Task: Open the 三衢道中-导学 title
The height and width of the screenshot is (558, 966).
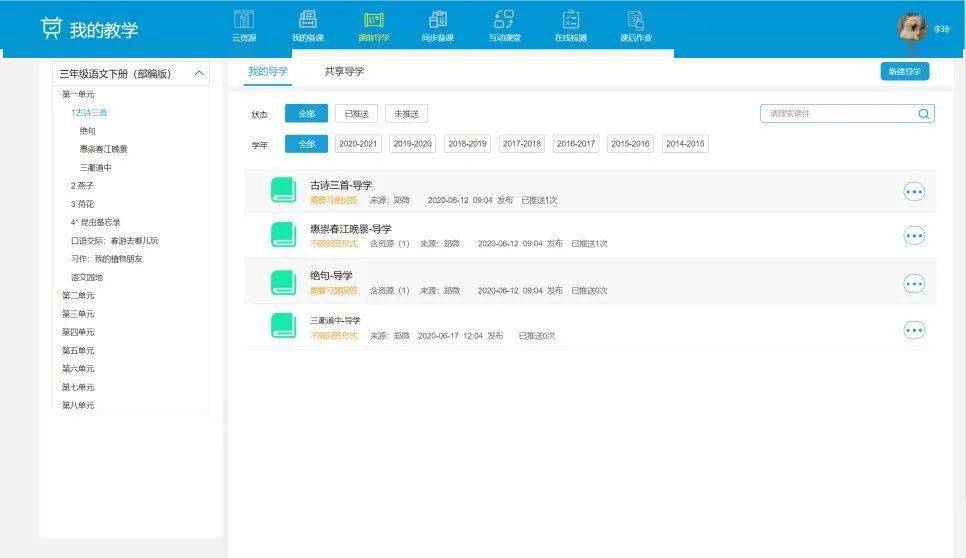Action: (x=335, y=320)
